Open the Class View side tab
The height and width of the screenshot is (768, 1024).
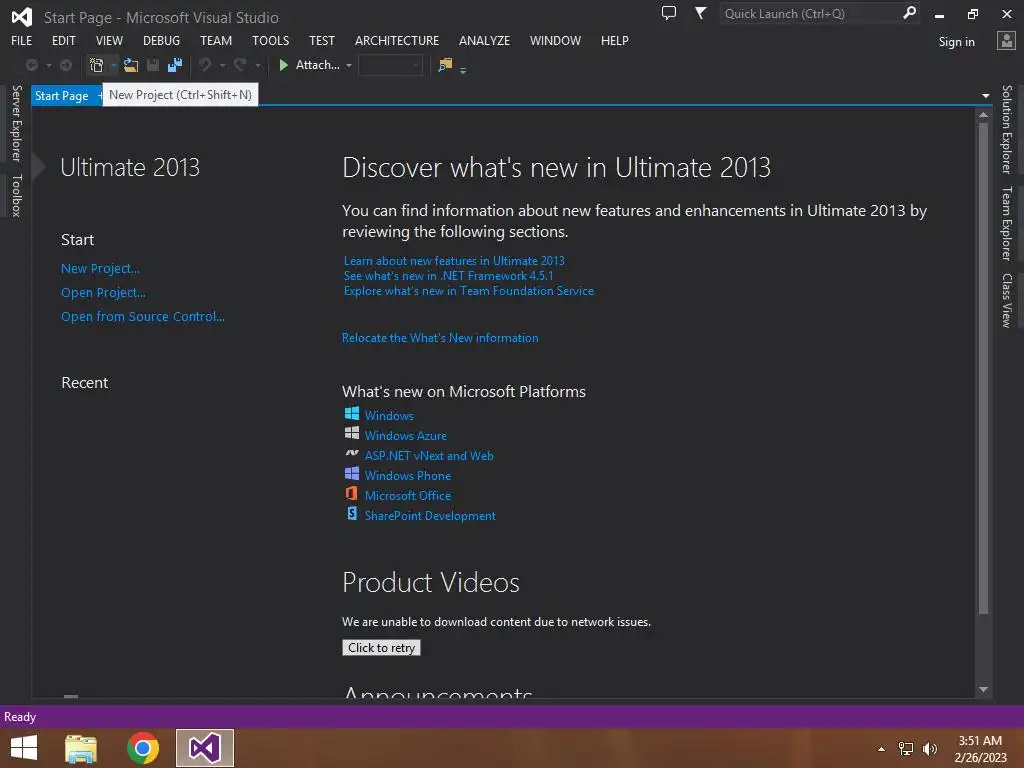(x=1006, y=300)
